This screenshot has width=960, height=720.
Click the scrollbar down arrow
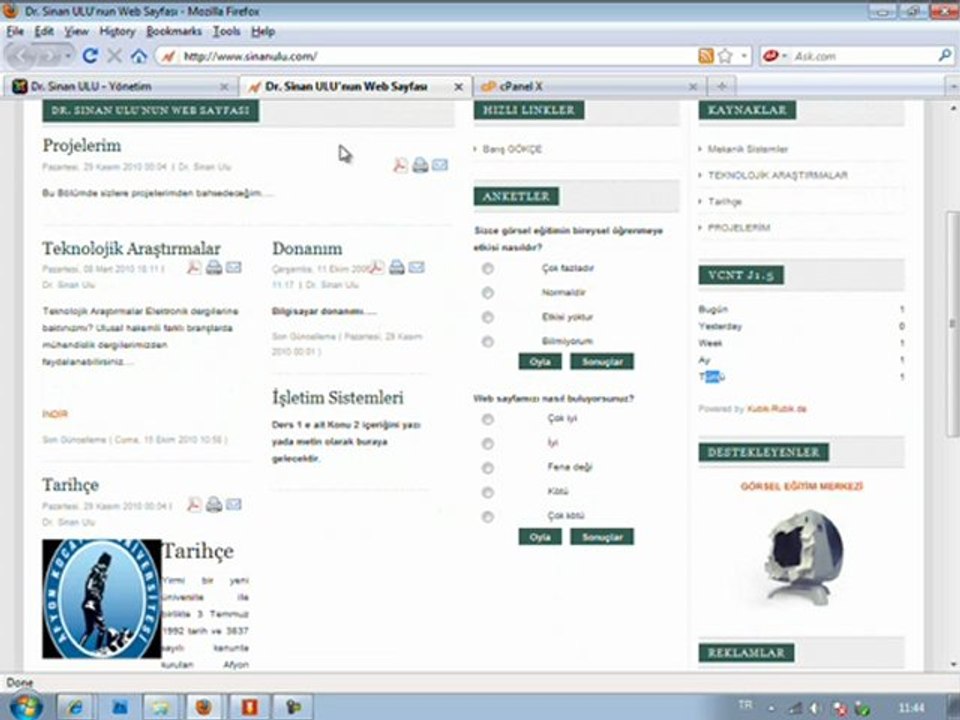point(953,664)
